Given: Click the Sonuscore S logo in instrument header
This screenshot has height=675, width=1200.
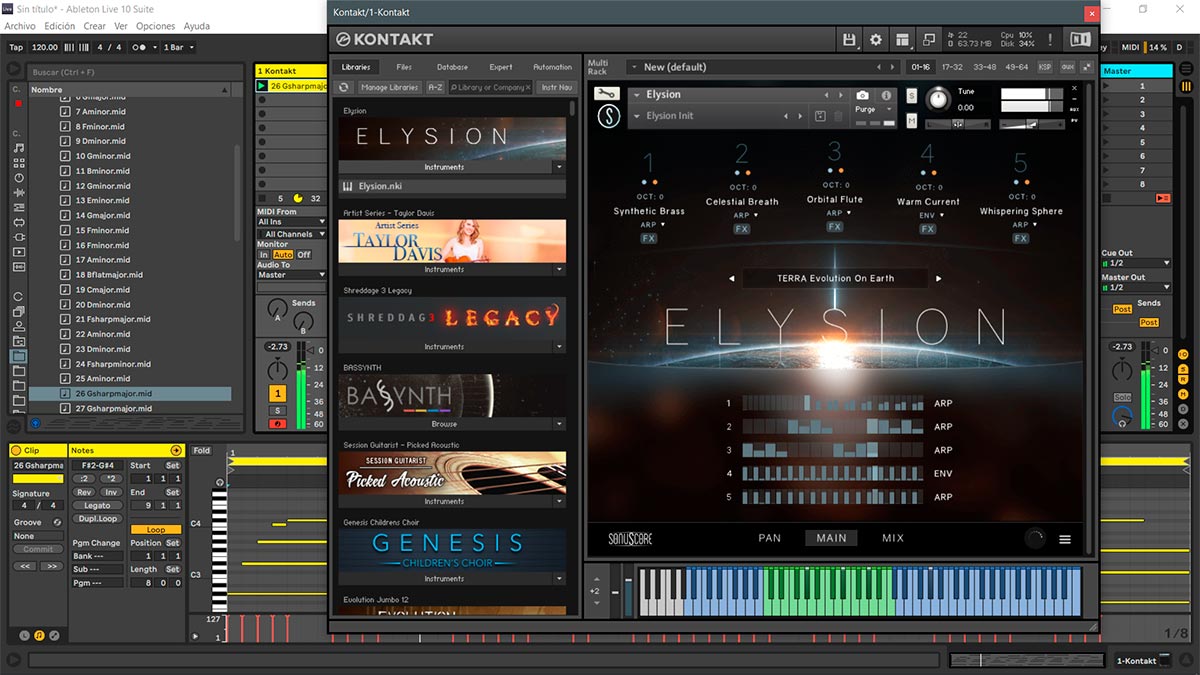Looking at the screenshot, I should 608,116.
